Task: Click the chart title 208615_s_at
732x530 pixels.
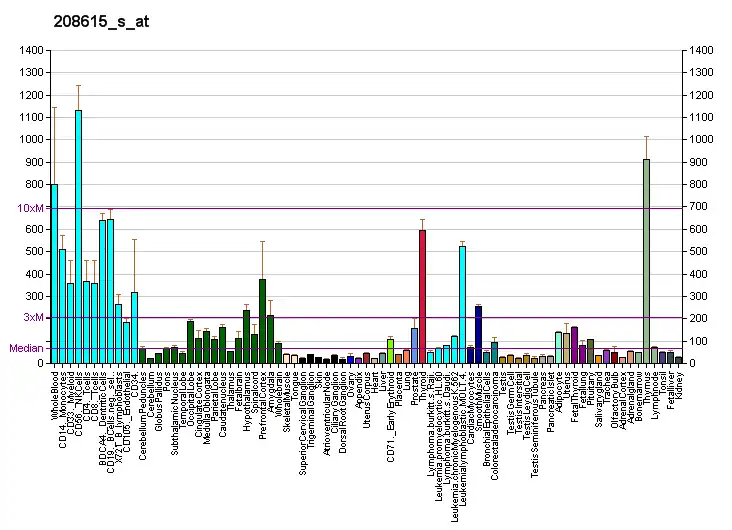Action: [x=88, y=20]
